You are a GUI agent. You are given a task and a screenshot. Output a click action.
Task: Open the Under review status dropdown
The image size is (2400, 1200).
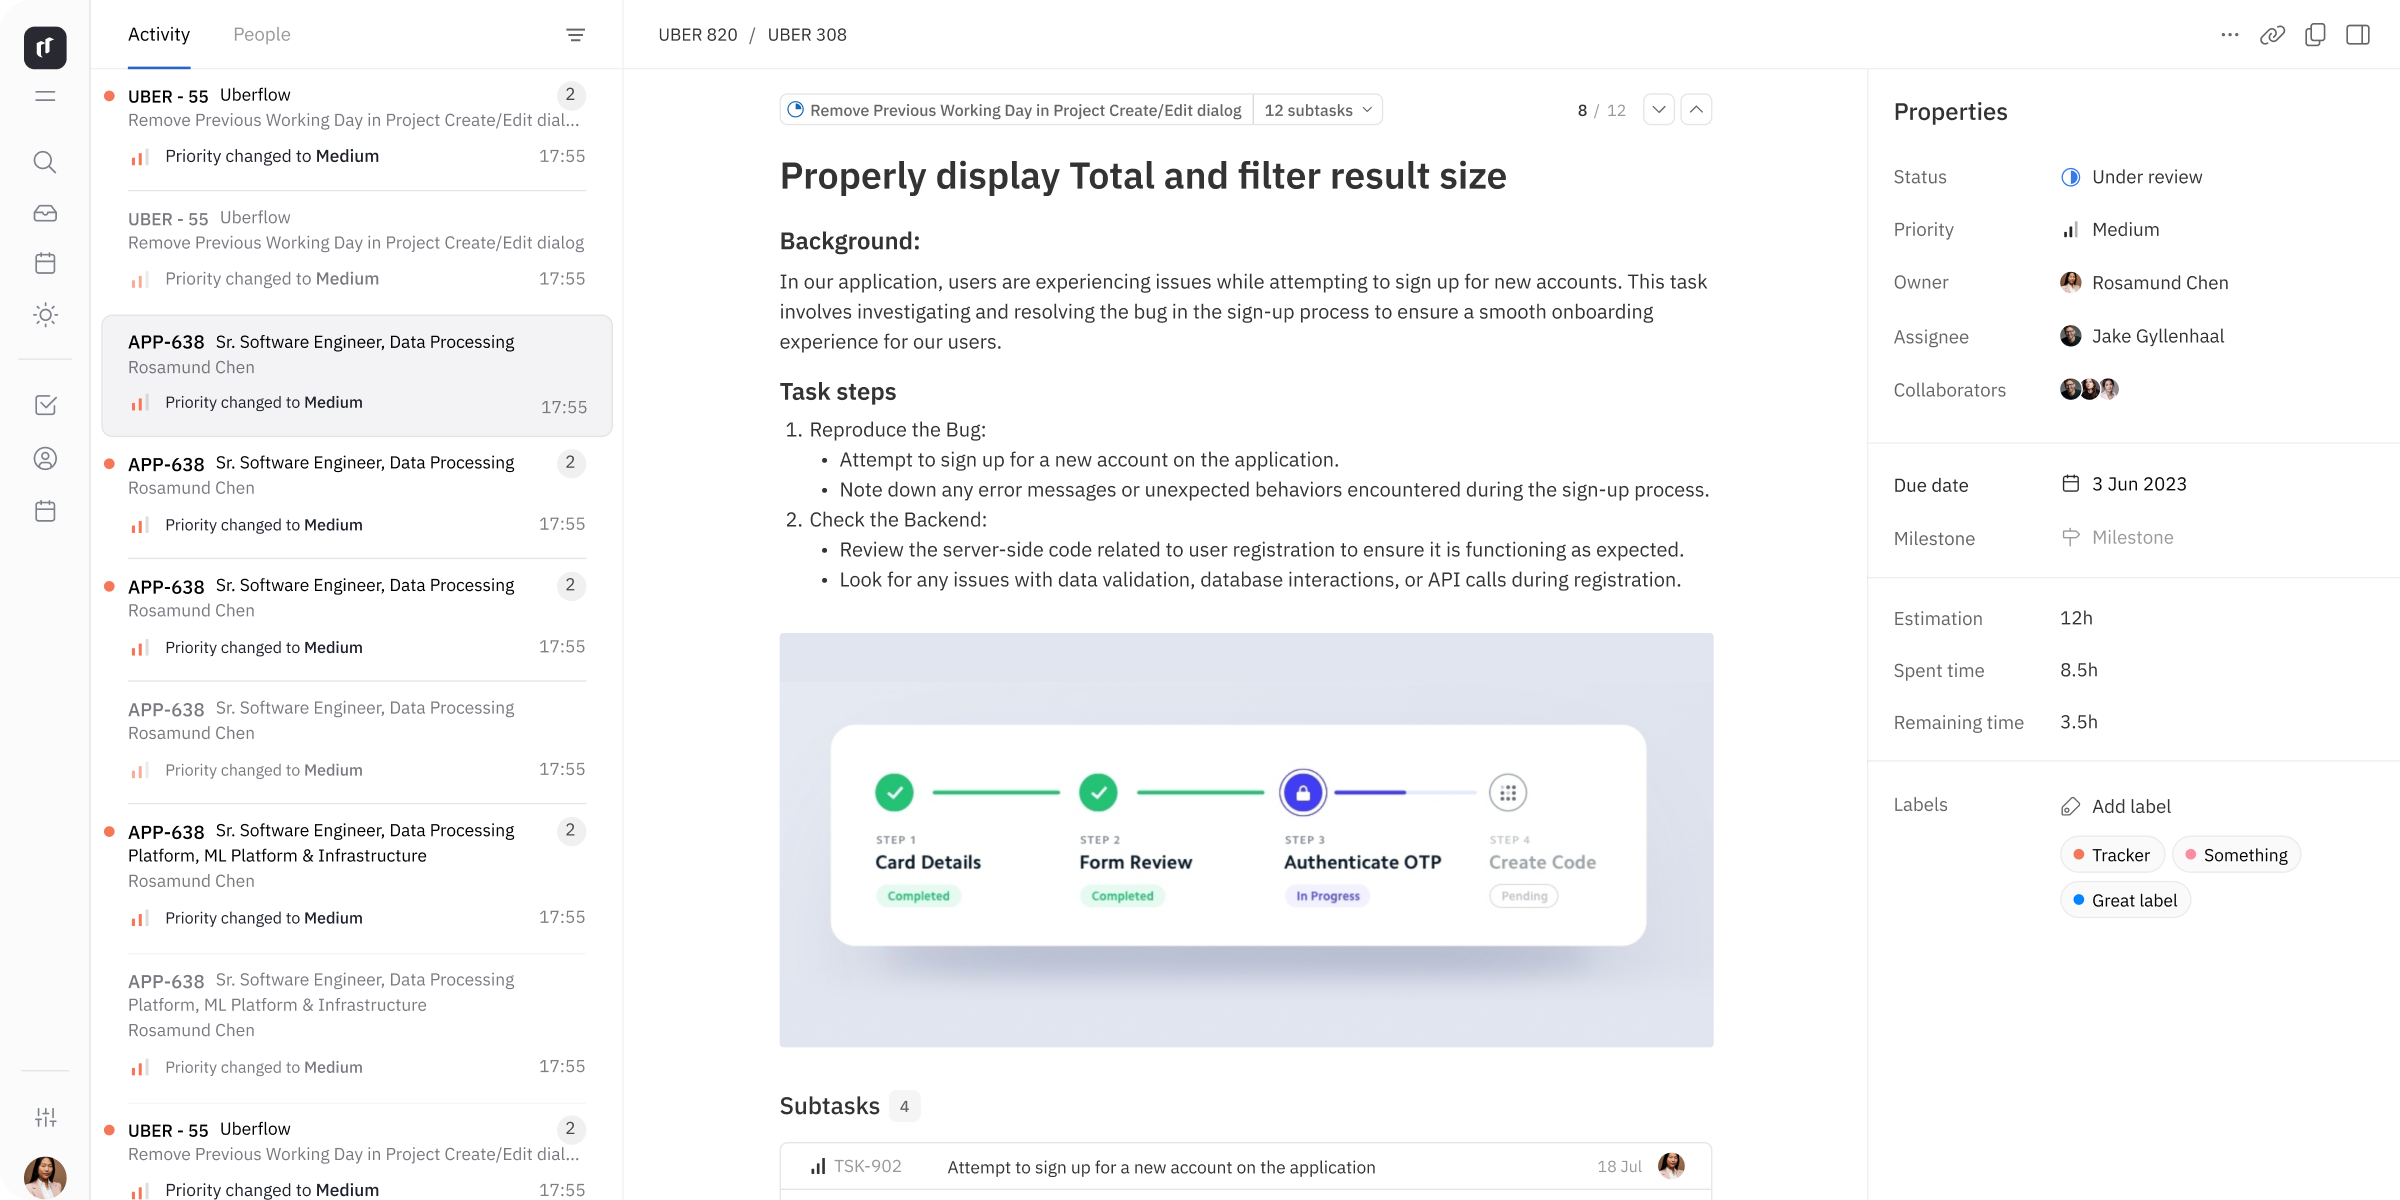tap(2145, 177)
